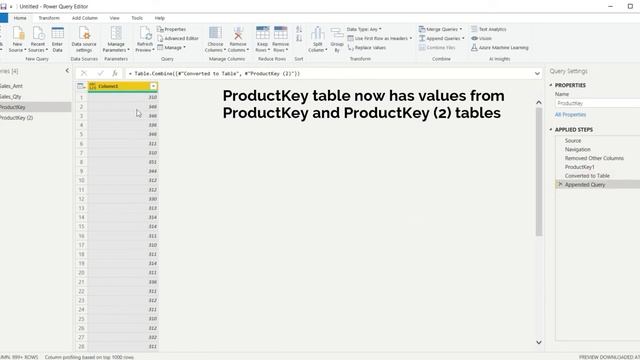Cancel the formula bar edit
Image resolution: width=640 pixels, height=360 pixels.
pos(84,73)
